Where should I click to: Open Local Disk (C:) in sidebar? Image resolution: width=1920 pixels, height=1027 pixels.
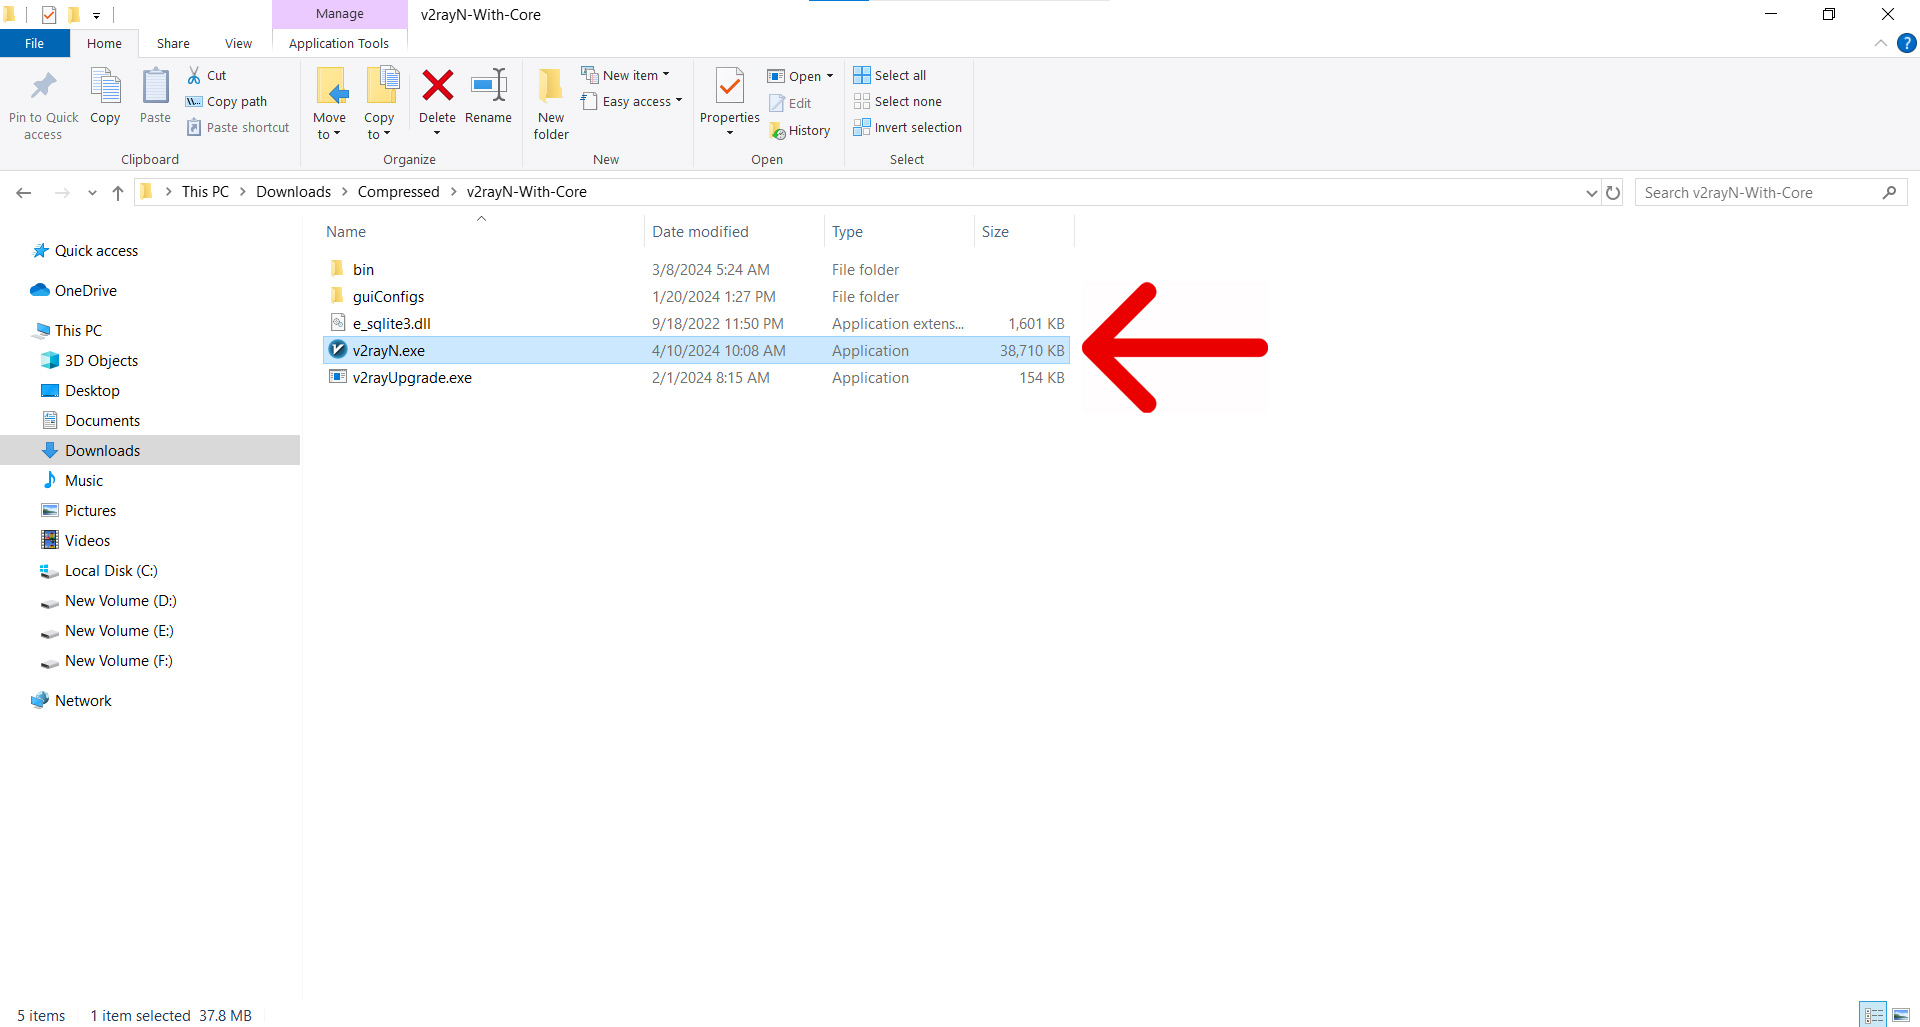(x=111, y=570)
